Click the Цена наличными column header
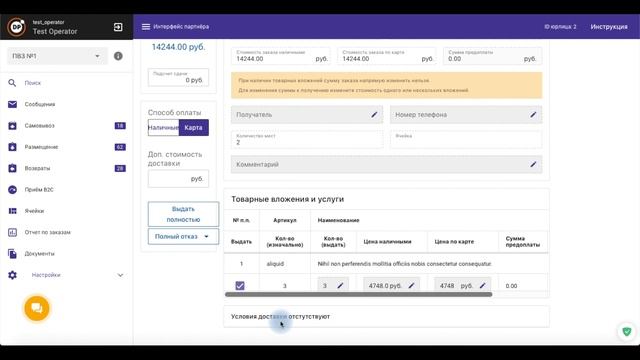This screenshot has width=640, height=360. point(387,242)
